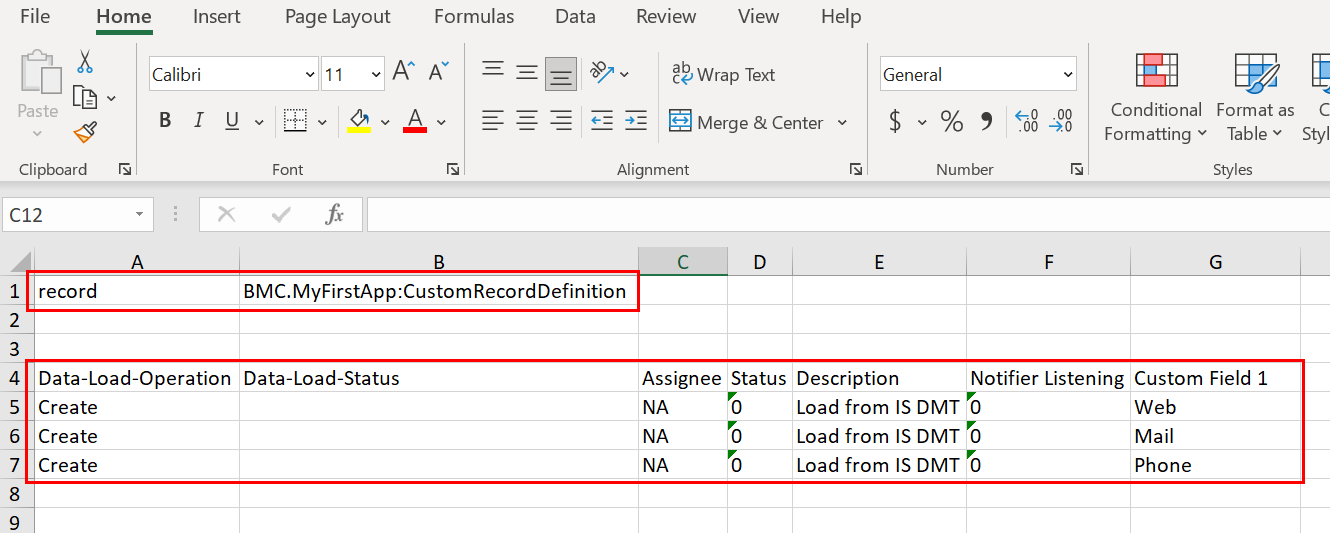Select the Notifier Listening header cell

[x=1049, y=378]
